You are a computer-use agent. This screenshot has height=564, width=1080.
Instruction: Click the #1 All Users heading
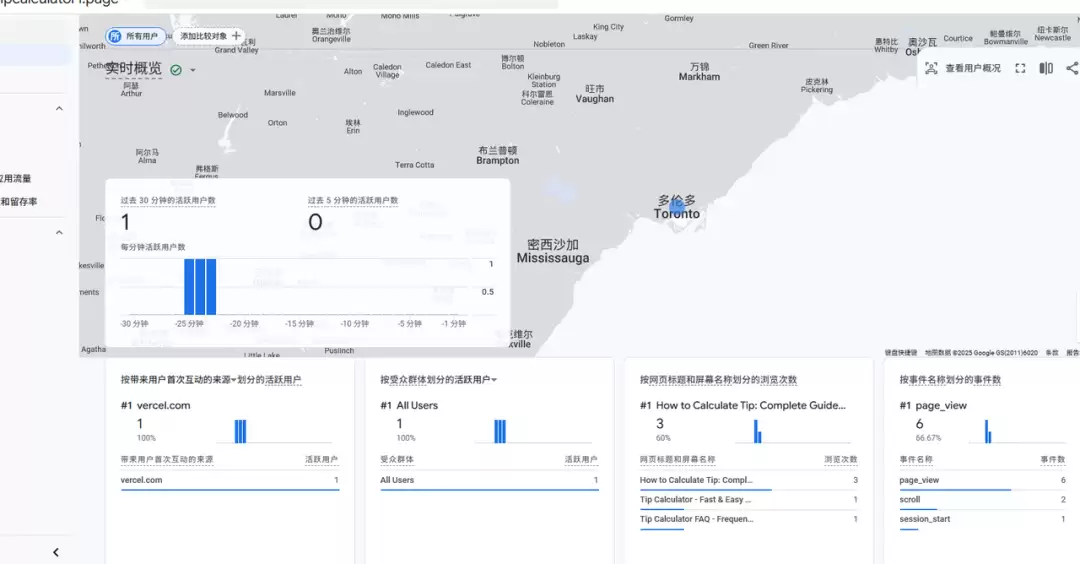409,406
